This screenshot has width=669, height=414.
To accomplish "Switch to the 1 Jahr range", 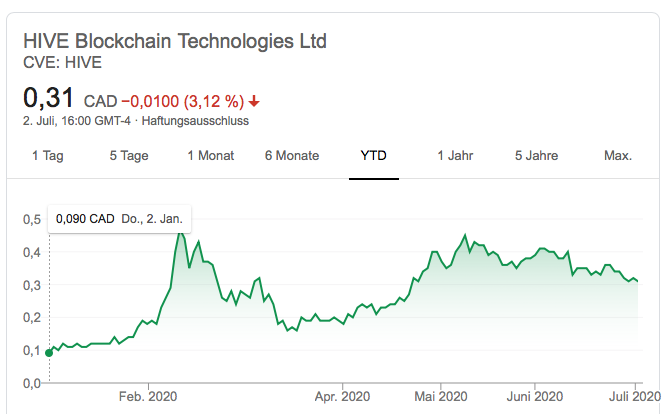I will 455,155.
